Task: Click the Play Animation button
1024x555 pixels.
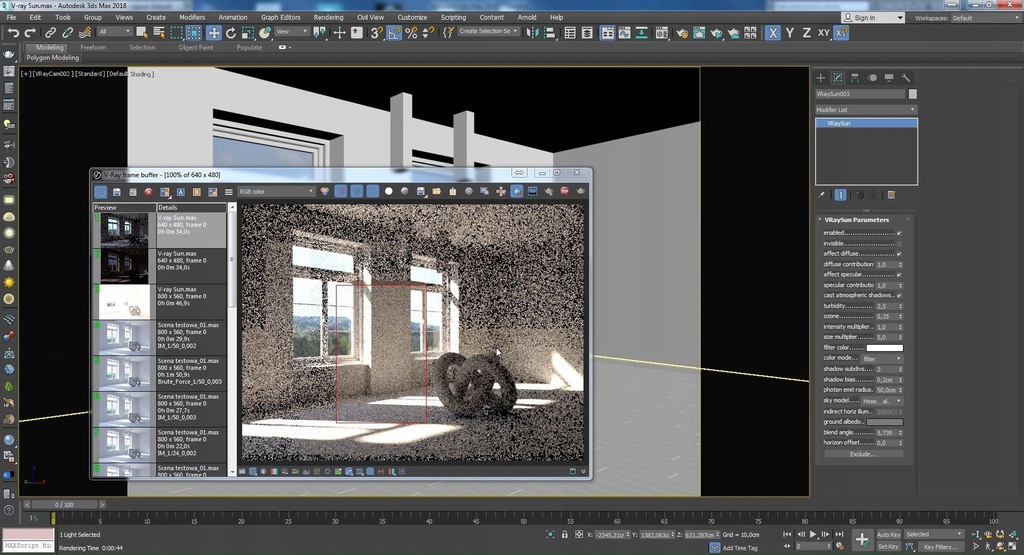Action: coord(812,534)
